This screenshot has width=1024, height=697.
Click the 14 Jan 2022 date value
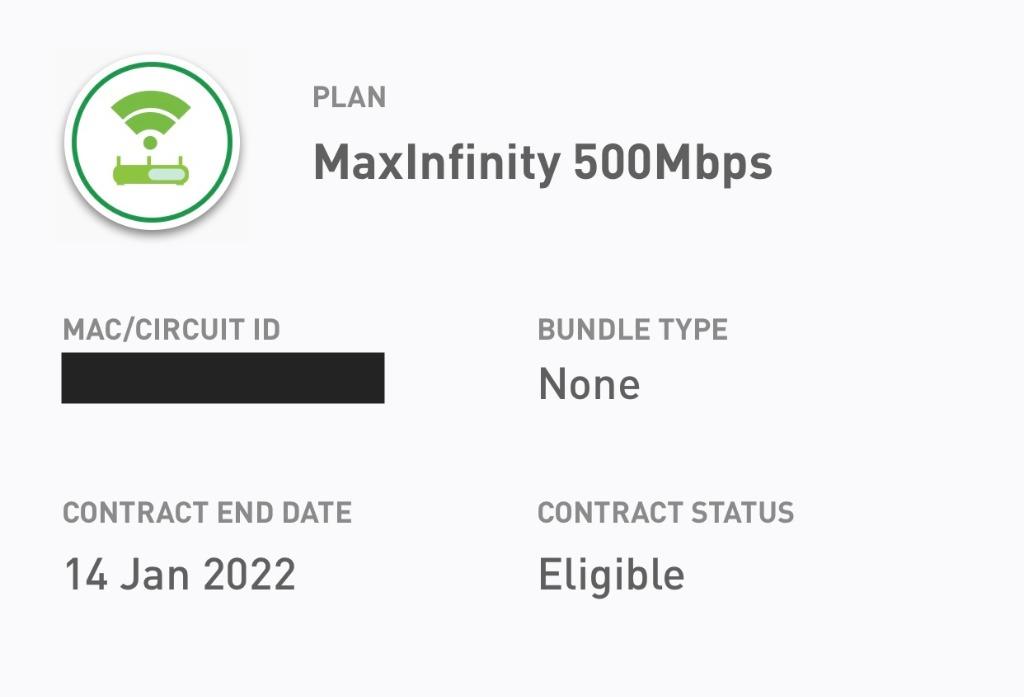(179, 573)
